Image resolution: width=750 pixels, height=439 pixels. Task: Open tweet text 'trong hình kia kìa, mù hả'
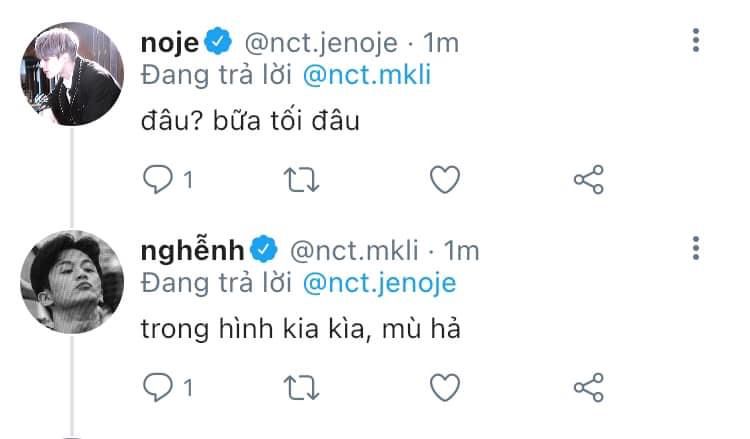[x=300, y=329]
